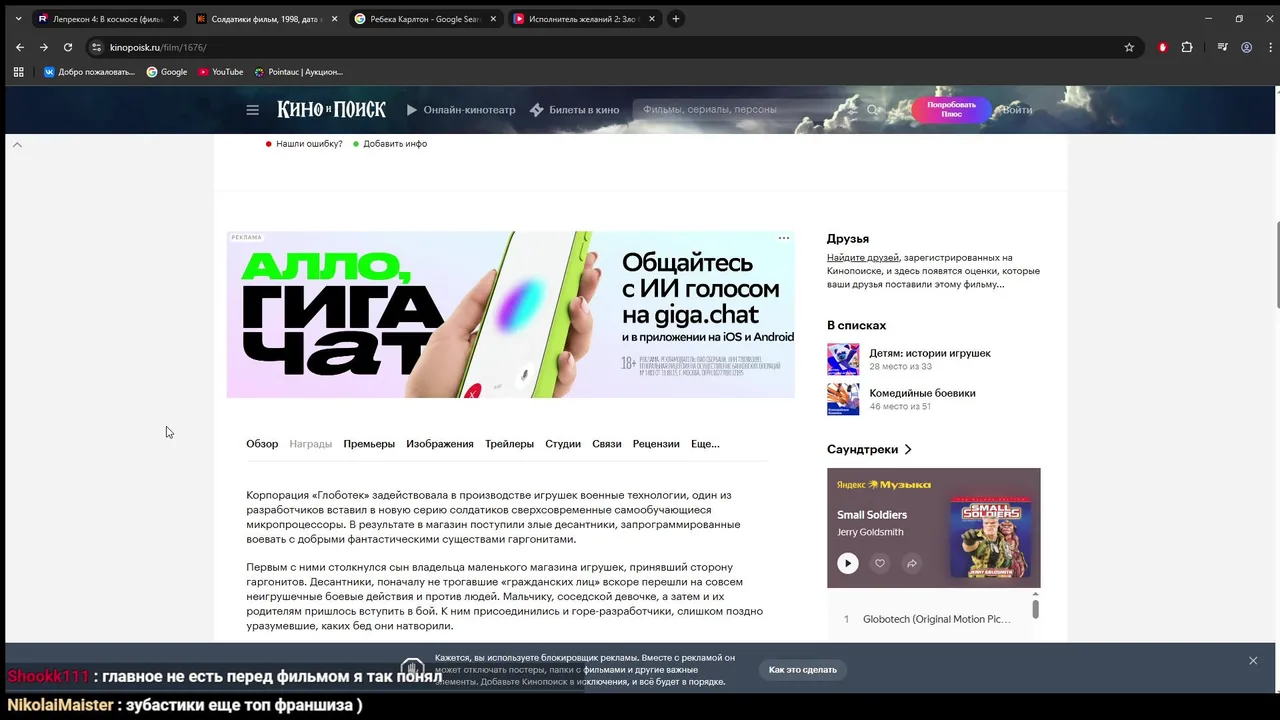
Task: Switch to the Связи tab
Action: (606, 444)
